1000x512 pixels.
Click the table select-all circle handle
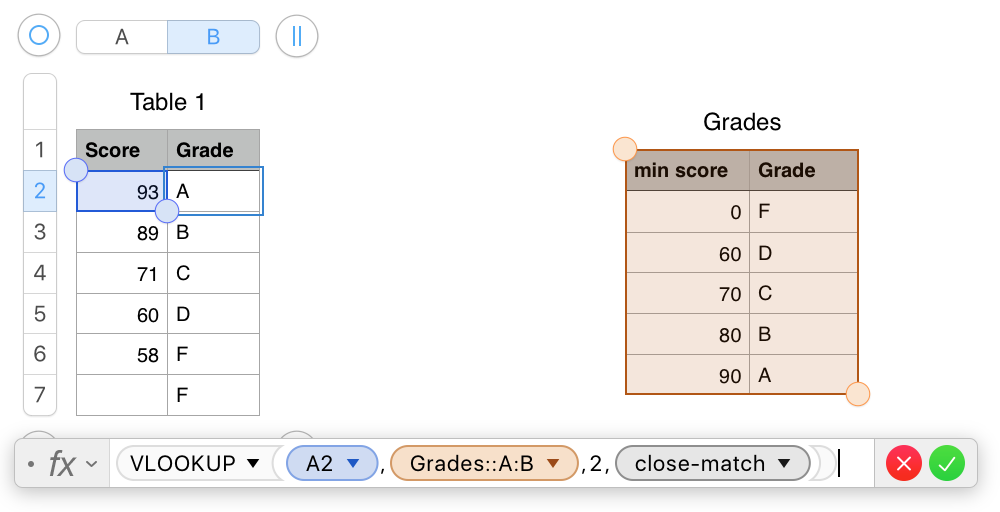[x=39, y=35]
